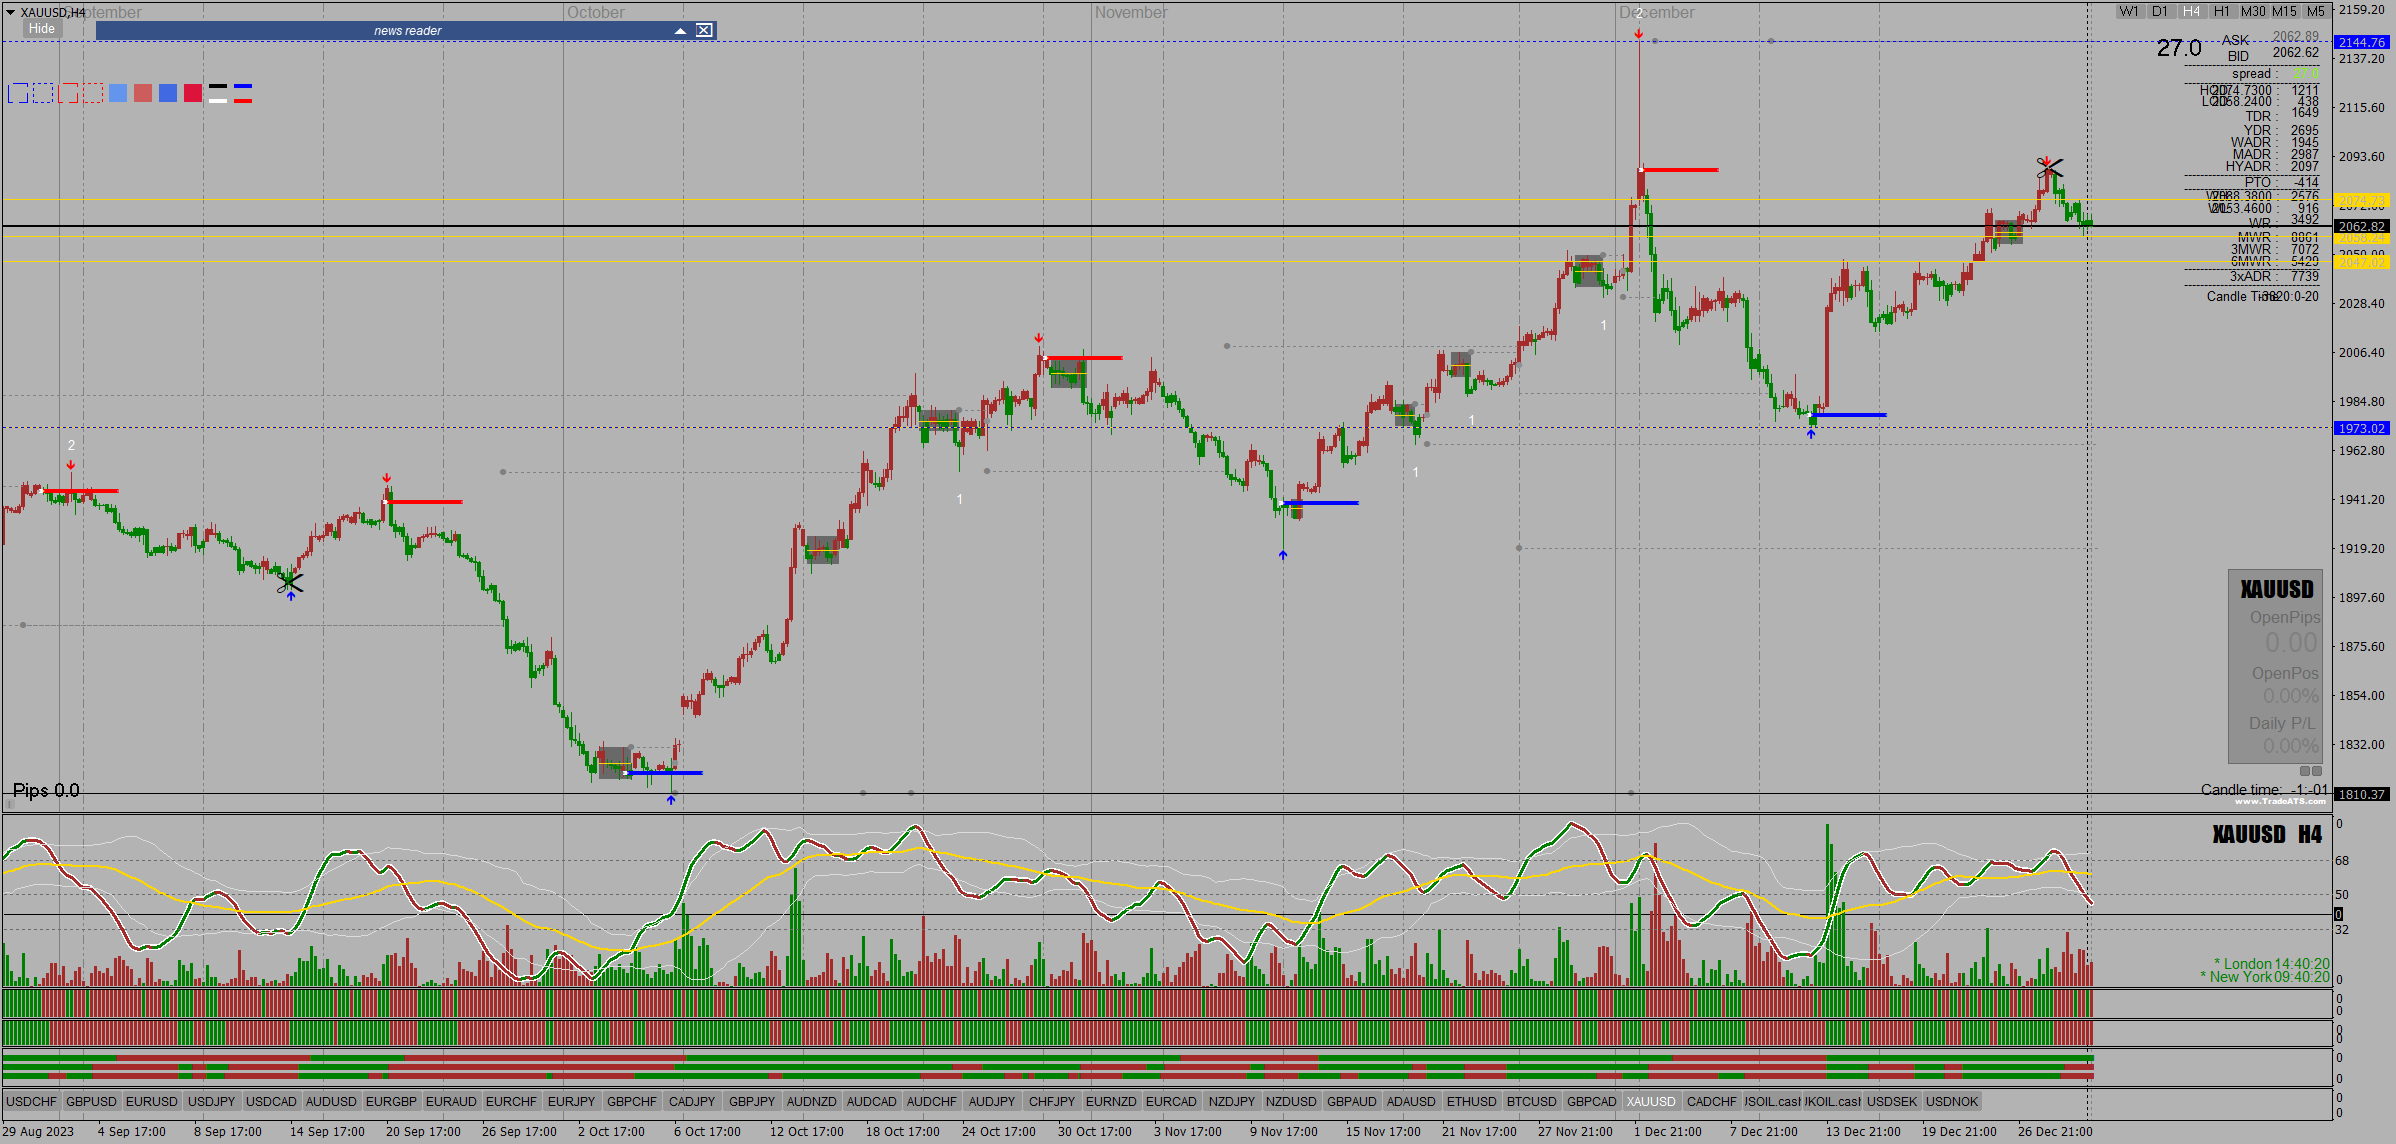Collapse the news reader panel arrow
Screen dimensions: 2396x1144
(x=680, y=30)
